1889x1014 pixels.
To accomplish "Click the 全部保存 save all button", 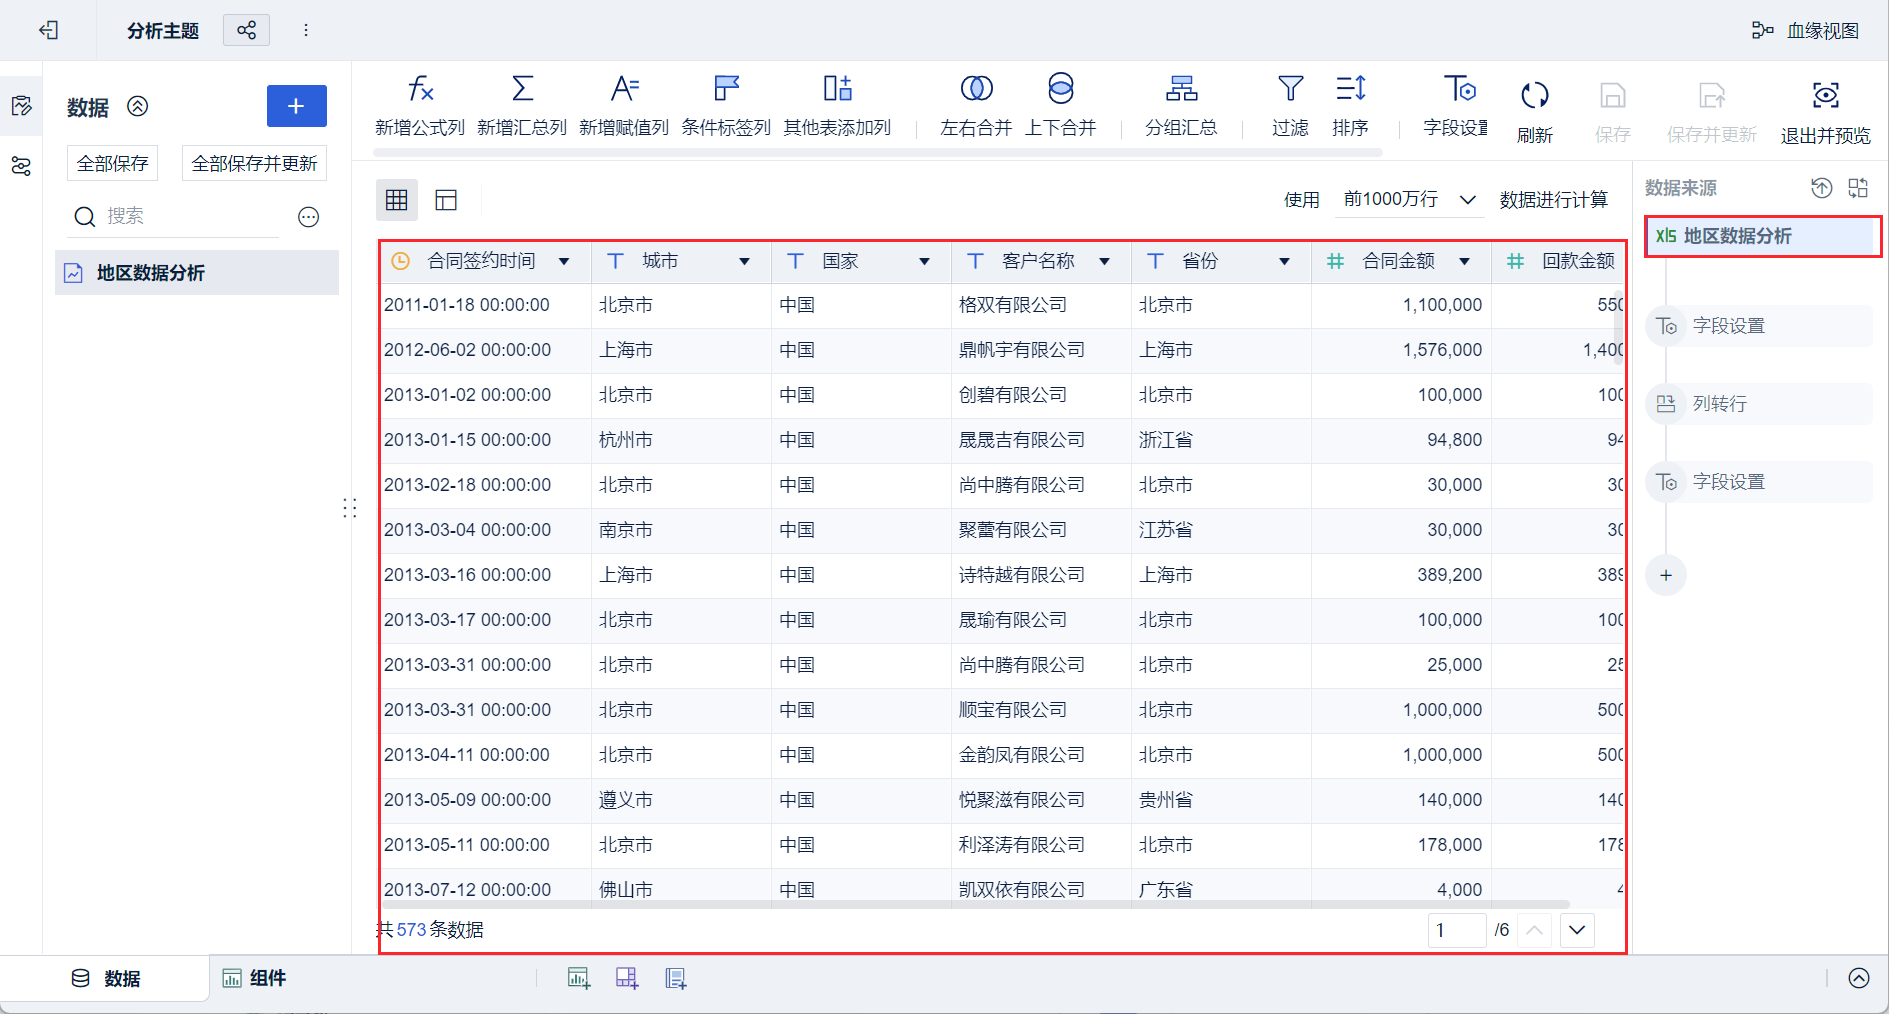I will 112,162.
